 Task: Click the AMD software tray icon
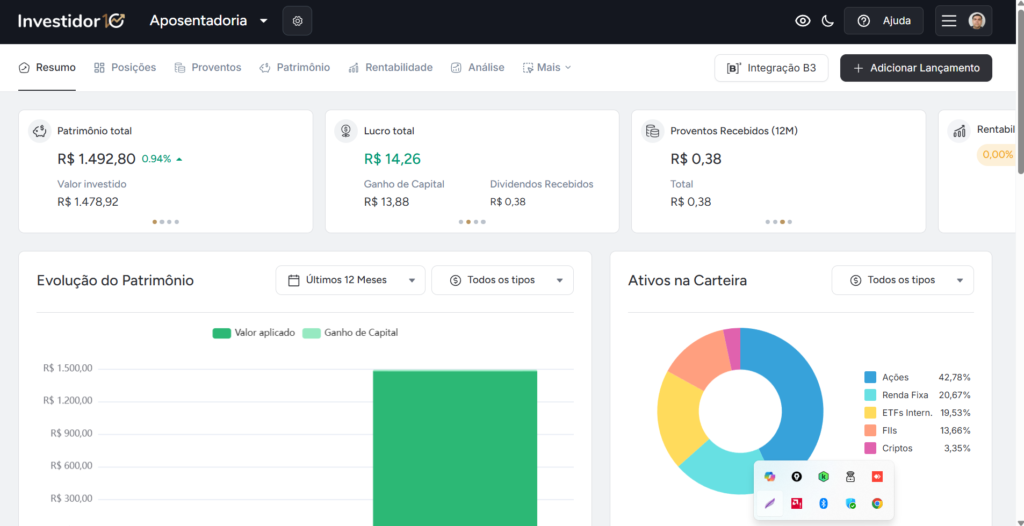(x=796, y=503)
